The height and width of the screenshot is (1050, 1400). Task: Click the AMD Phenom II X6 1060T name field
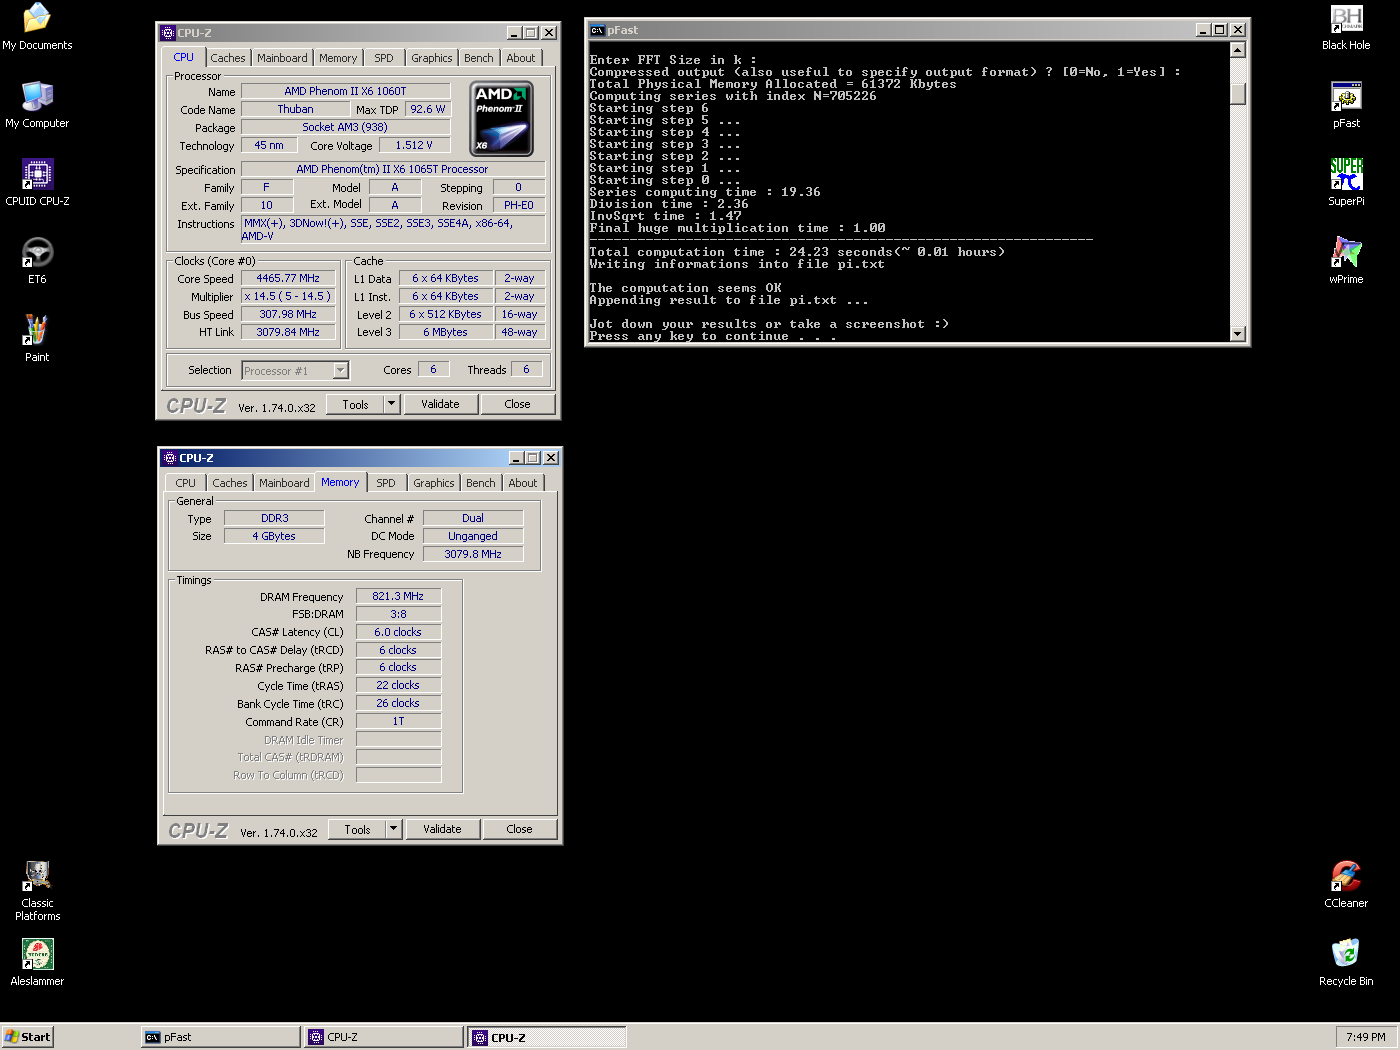(345, 91)
